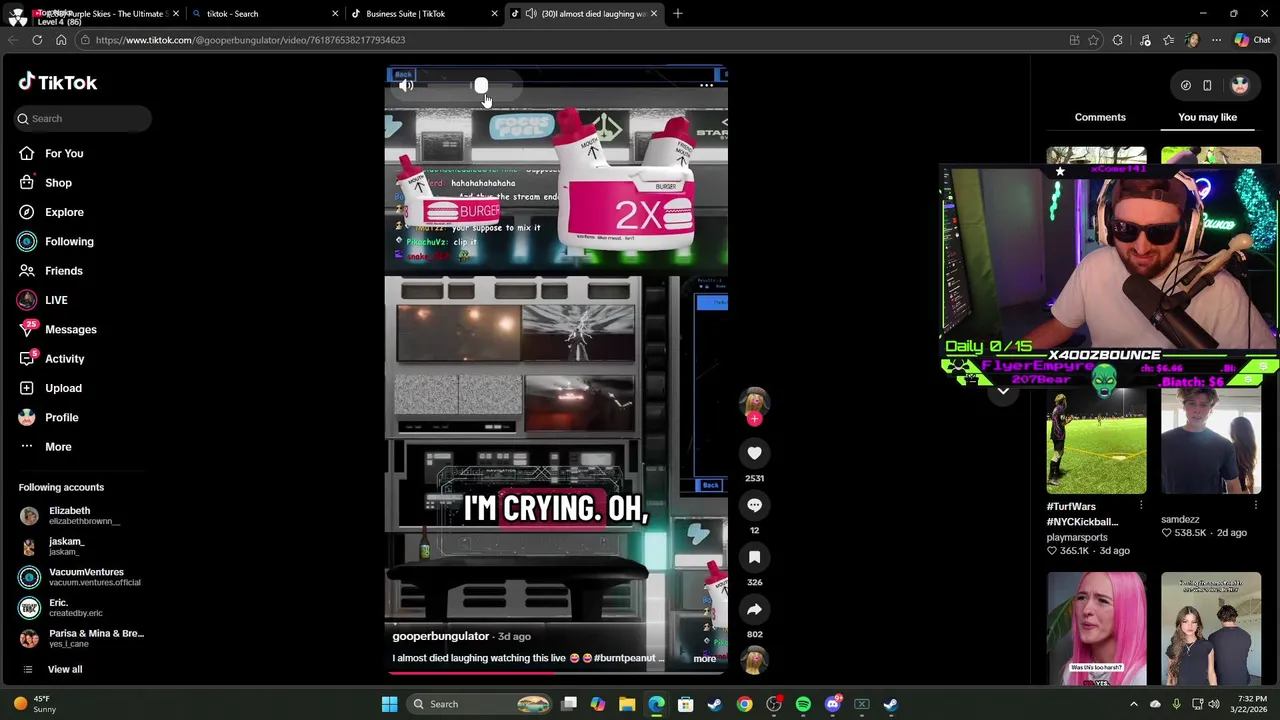Click the browser address bar URL

250,40
